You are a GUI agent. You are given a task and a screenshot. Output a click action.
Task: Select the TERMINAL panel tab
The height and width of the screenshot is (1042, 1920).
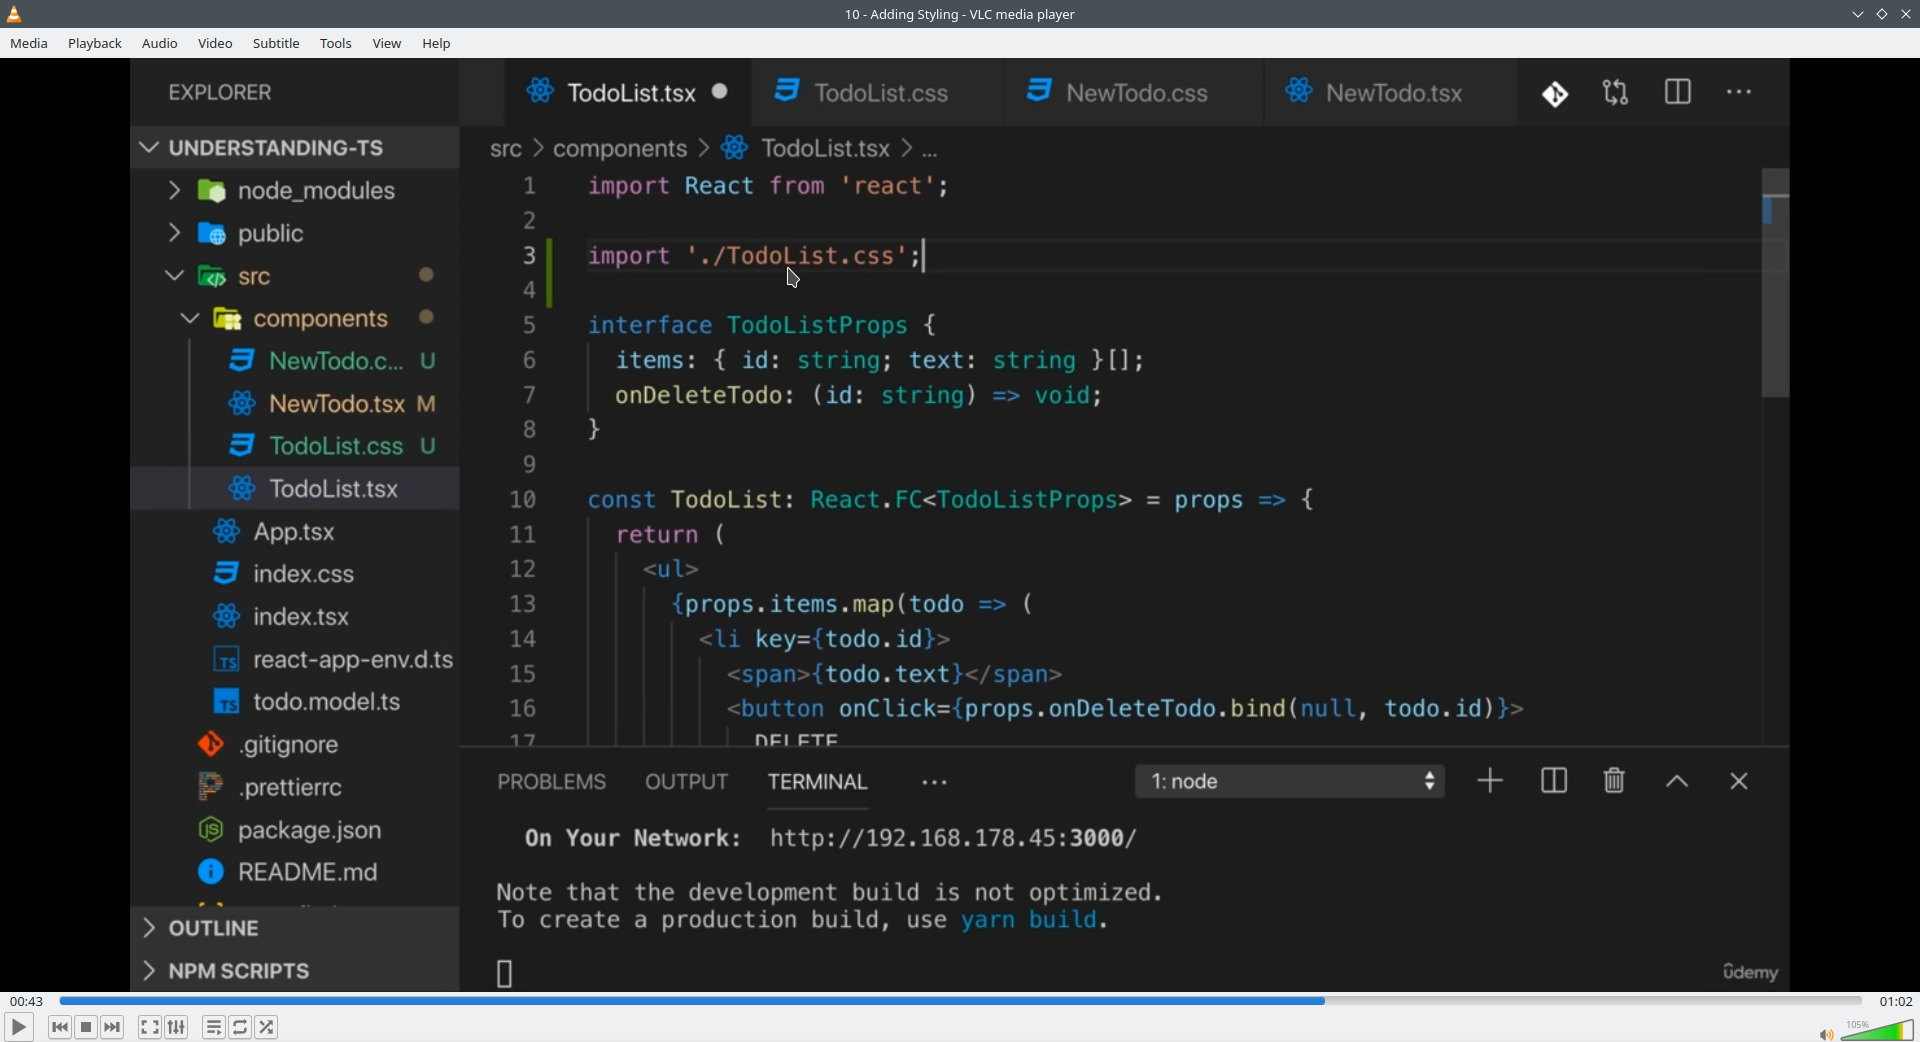coord(818,782)
